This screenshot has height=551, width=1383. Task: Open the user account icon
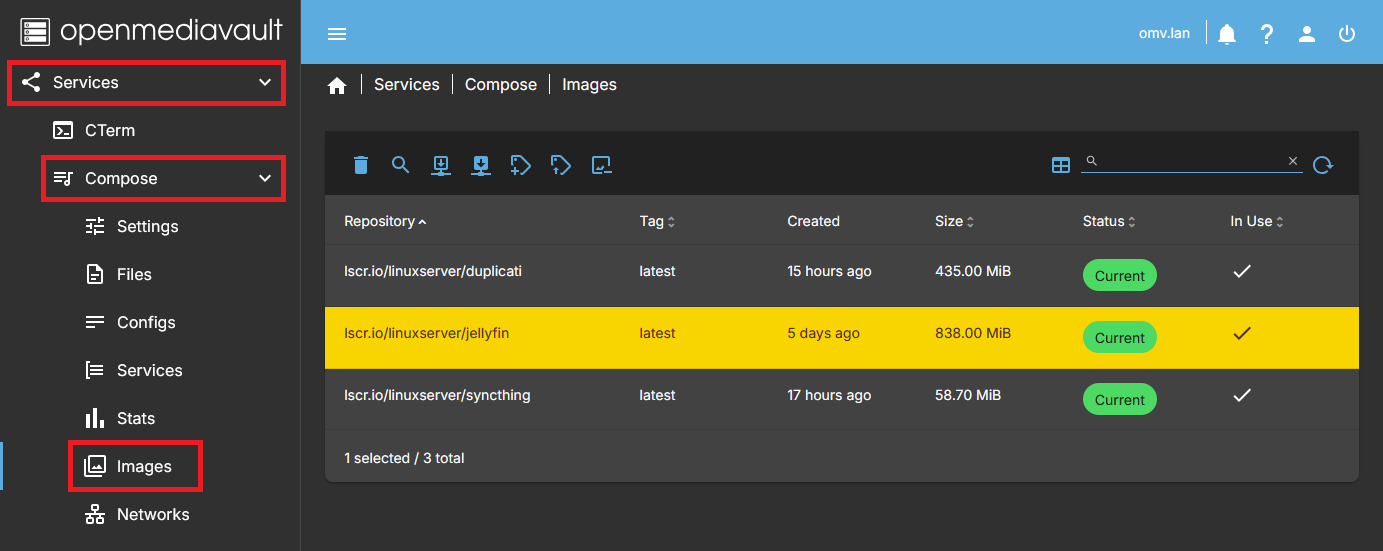click(x=1307, y=34)
